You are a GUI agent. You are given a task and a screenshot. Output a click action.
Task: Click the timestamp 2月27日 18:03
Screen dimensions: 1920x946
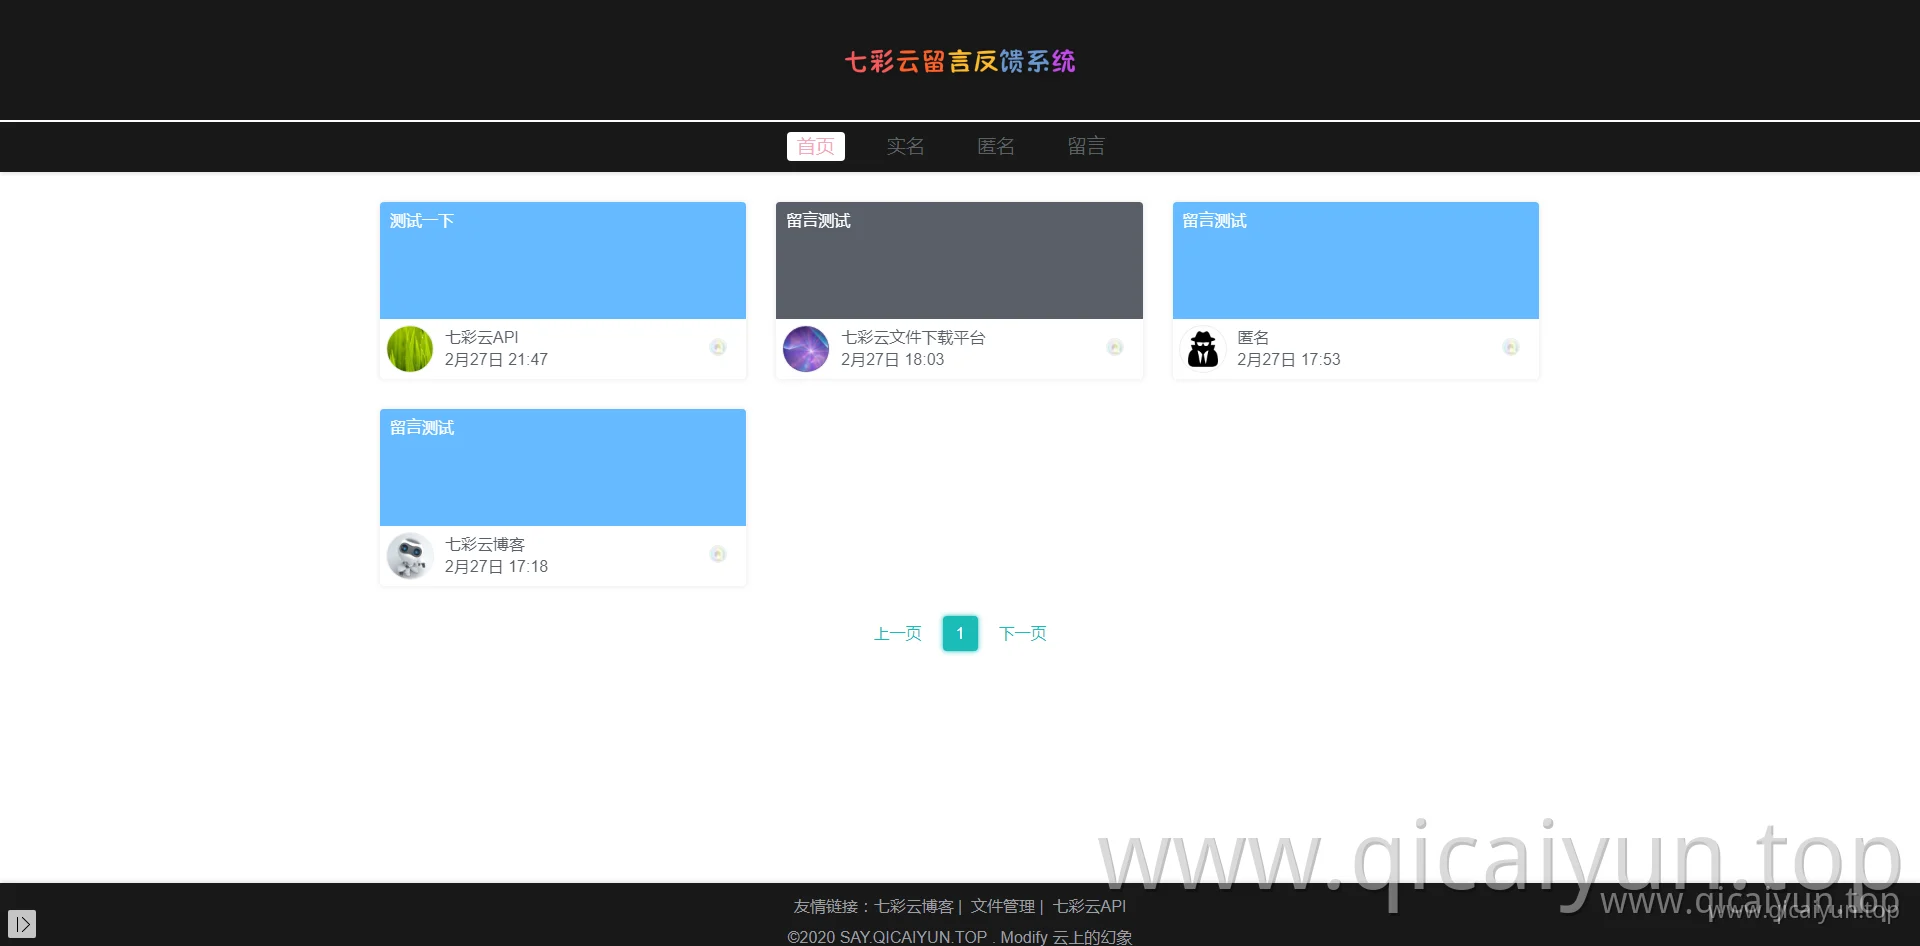(892, 360)
